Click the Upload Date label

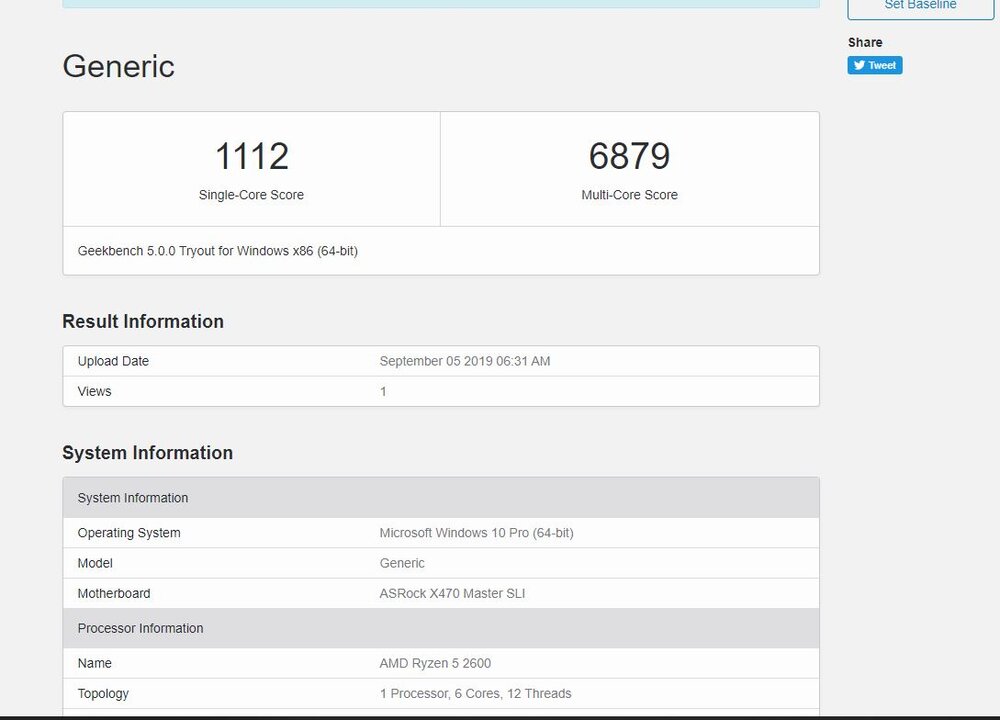(113, 361)
